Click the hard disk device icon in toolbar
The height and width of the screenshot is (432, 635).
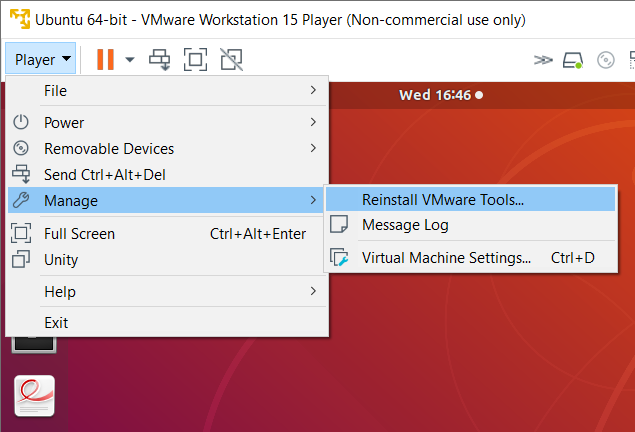[572, 60]
